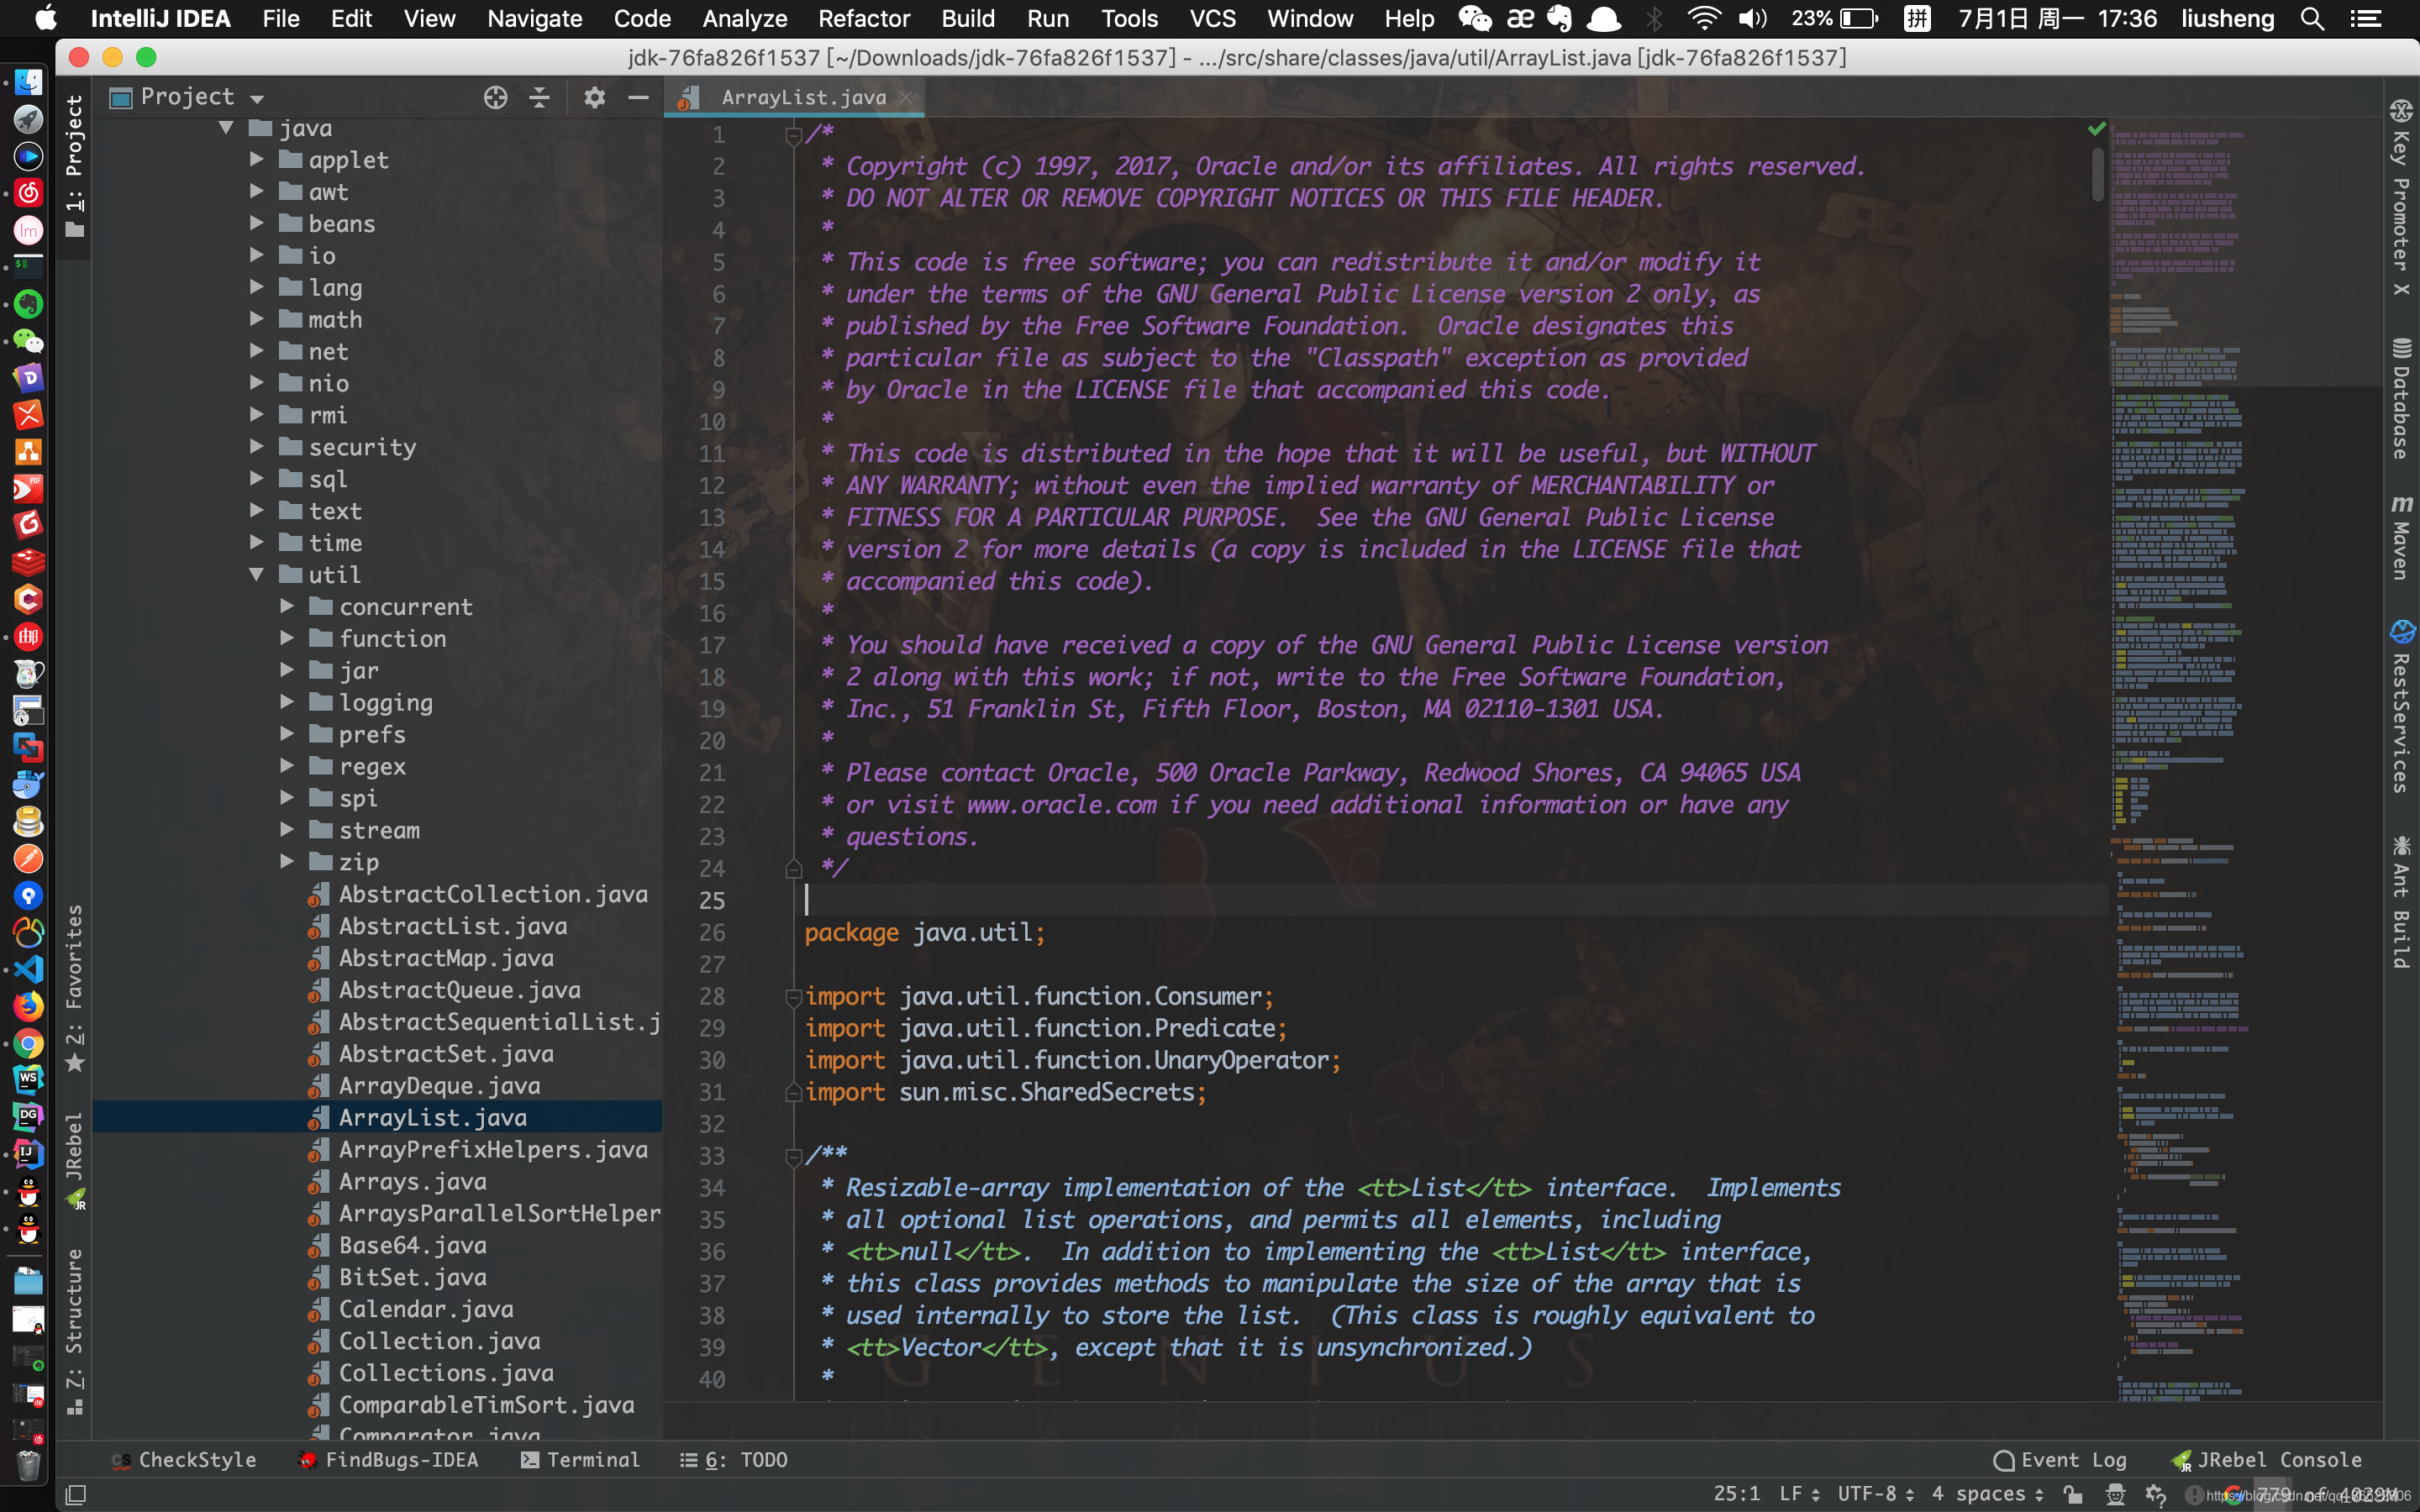2420x1512 pixels.
Task: Open the Analyze menu
Action: (x=745, y=18)
